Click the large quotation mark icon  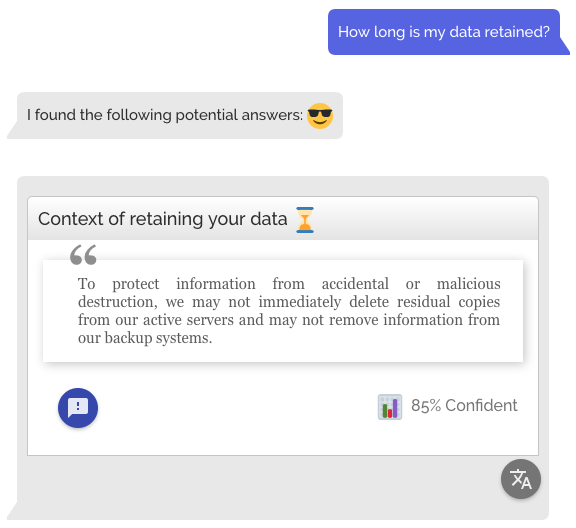pyautogui.click(x=83, y=255)
